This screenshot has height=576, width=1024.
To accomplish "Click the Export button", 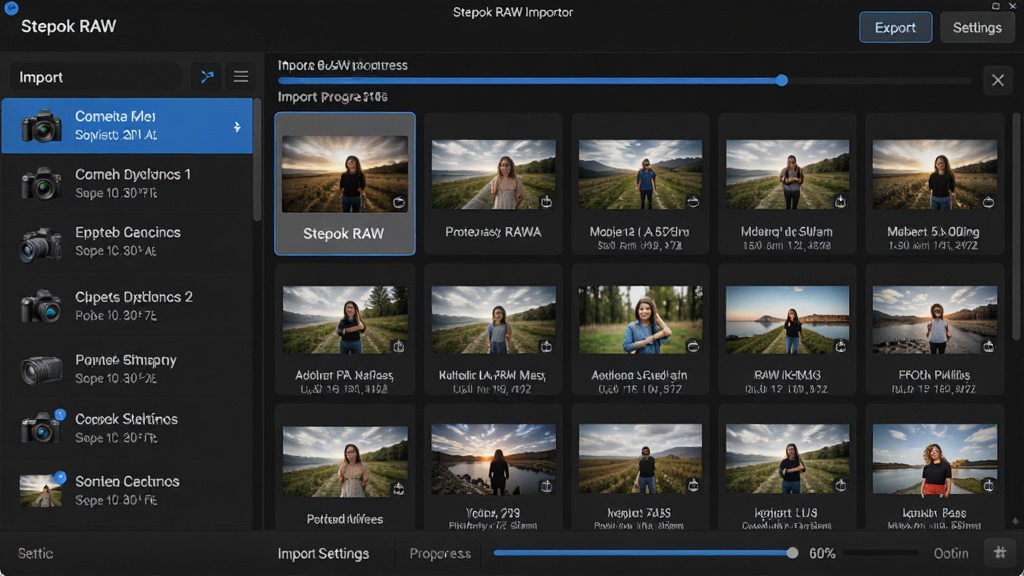I will pyautogui.click(x=895, y=27).
